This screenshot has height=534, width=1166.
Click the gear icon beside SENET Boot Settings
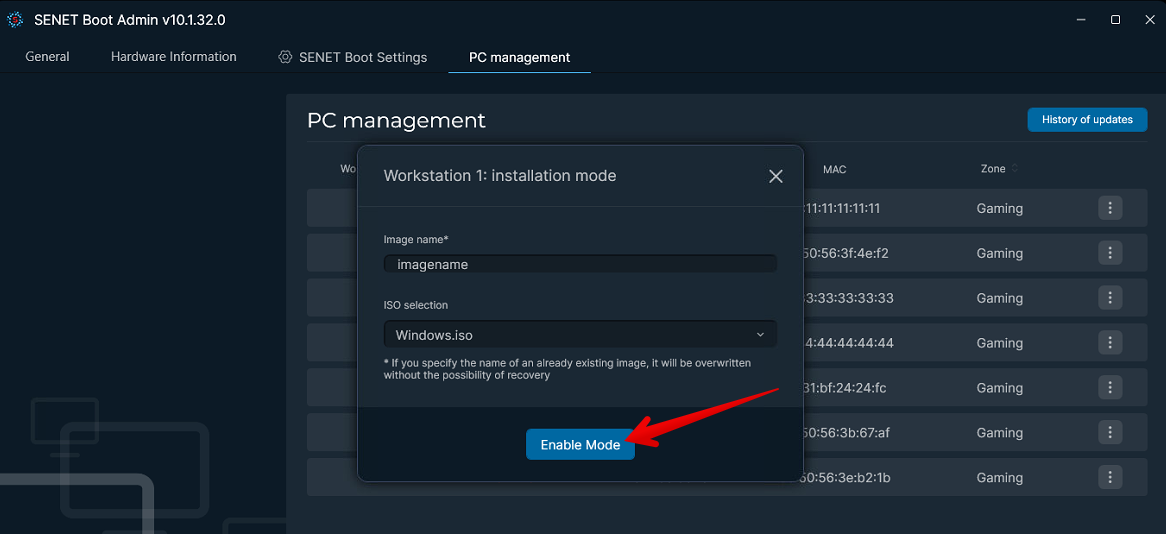point(285,57)
